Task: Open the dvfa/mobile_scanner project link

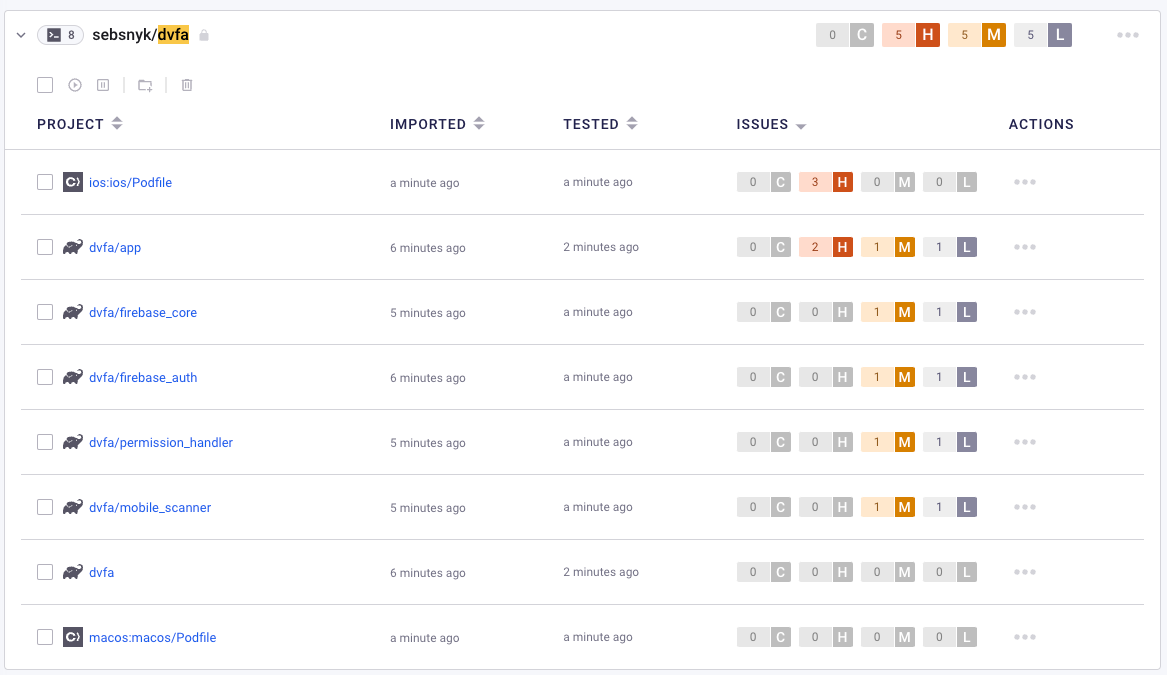Action: [150, 507]
